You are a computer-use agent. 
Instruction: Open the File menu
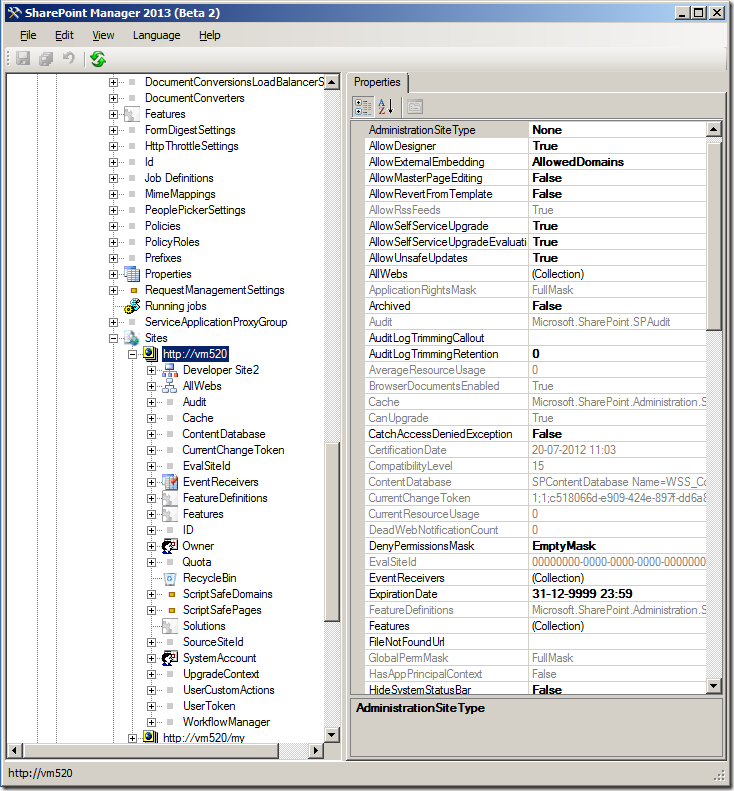coord(28,35)
